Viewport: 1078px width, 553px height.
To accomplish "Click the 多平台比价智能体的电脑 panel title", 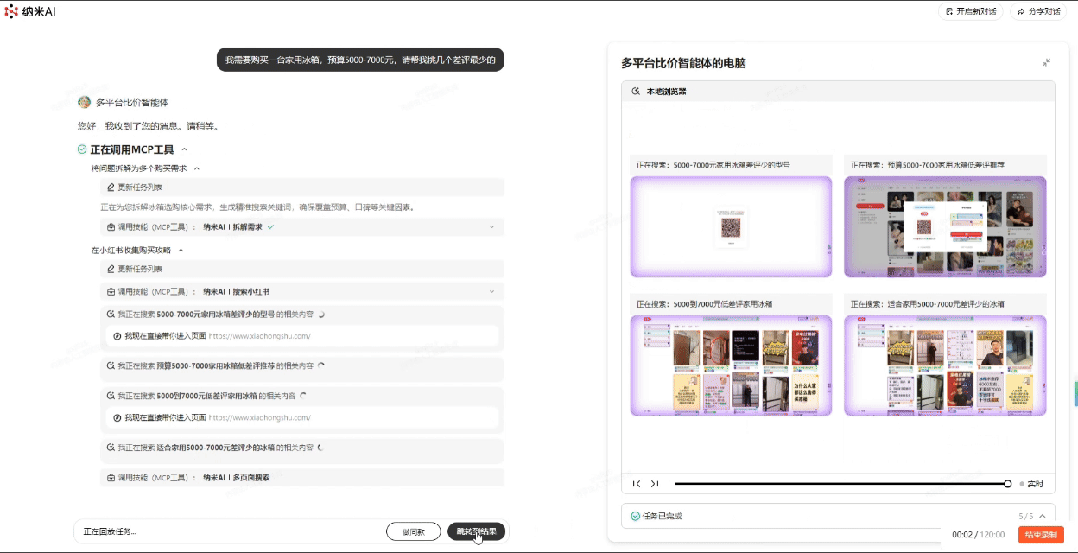I will (x=683, y=63).
